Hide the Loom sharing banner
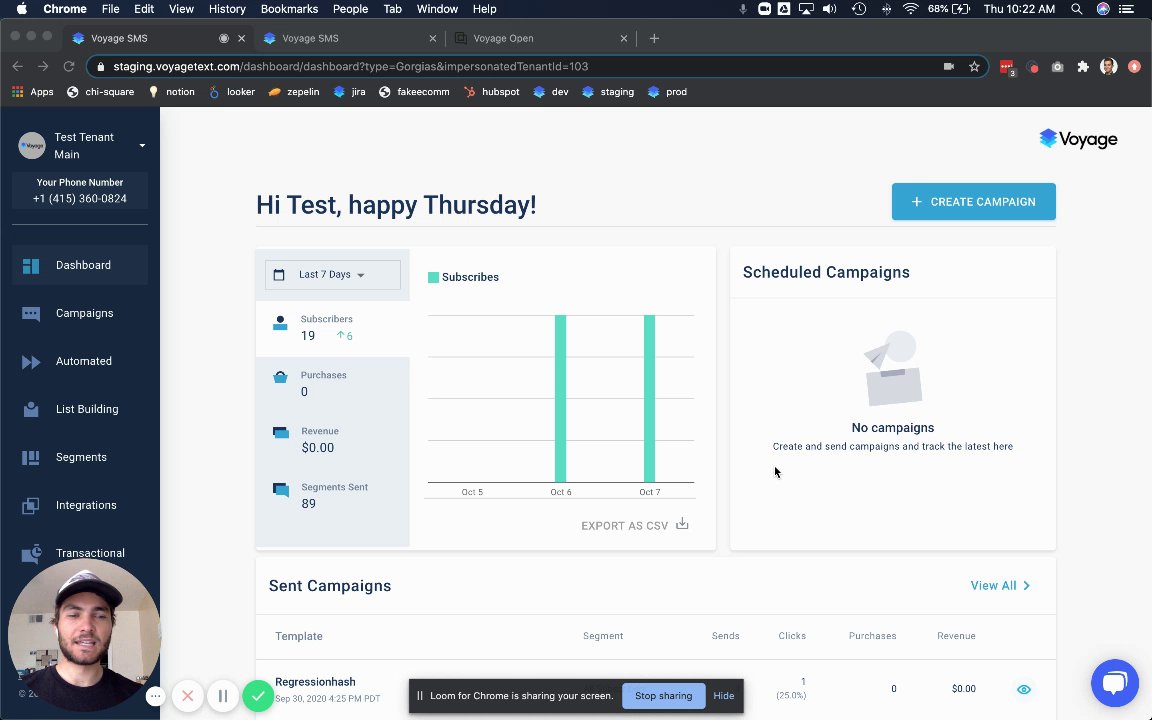This screenshot has height=720, width=1152. (x=724, y=696)
